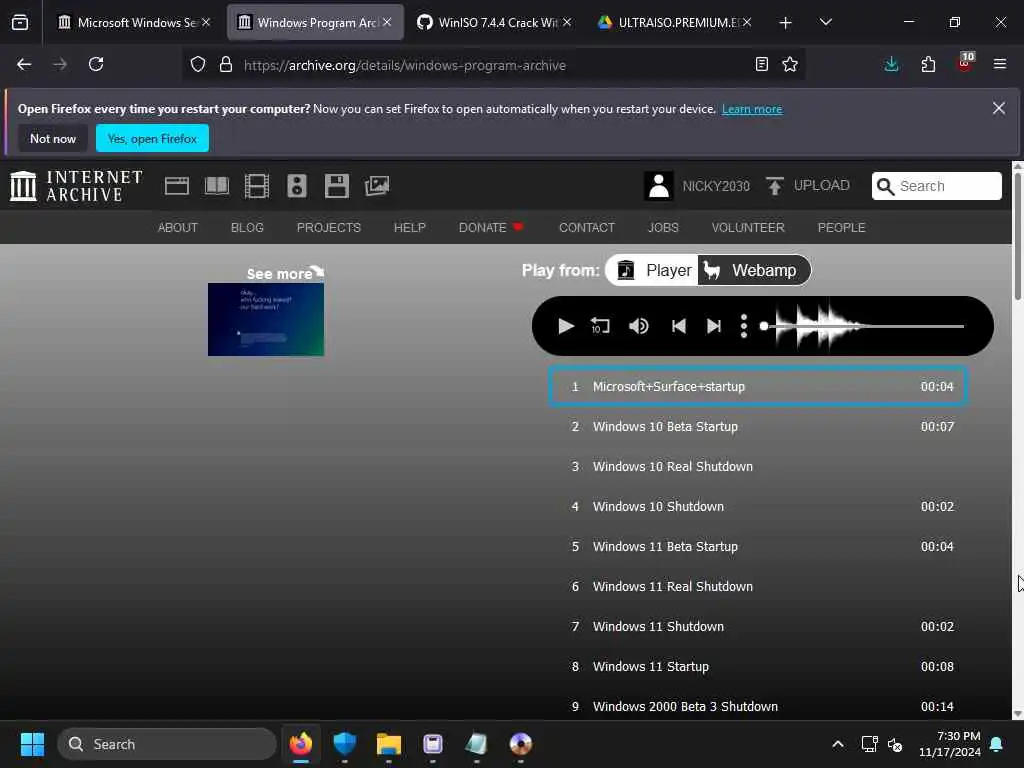Select track Windows 11 Shutdown
Viewport: 1024px width, 768px height.
tap(758, 626)
